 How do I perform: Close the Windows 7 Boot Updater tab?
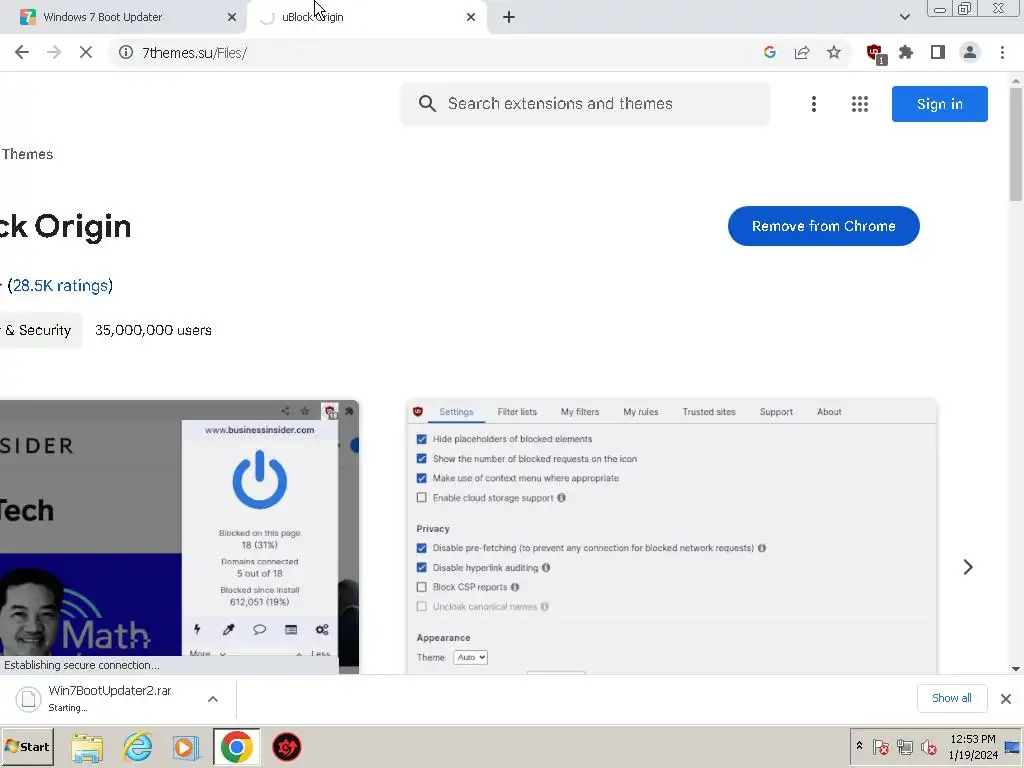pos(231,17)
